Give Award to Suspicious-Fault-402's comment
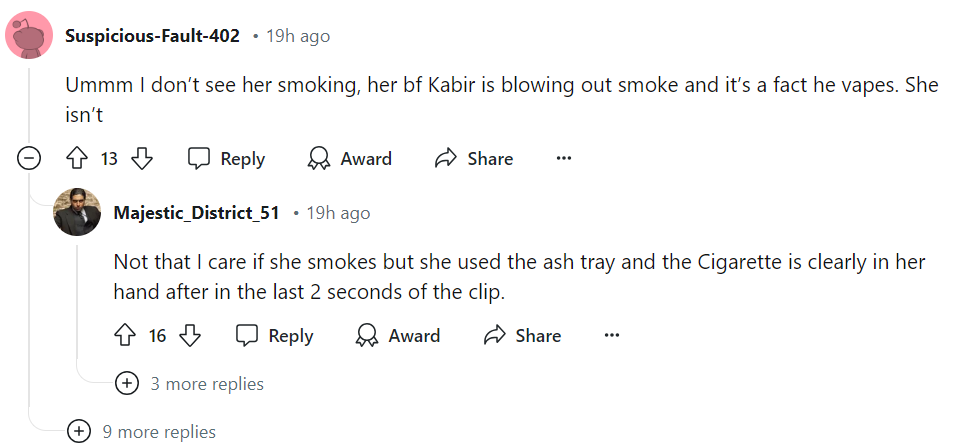The image size is (958, 448). pos(349,158)
